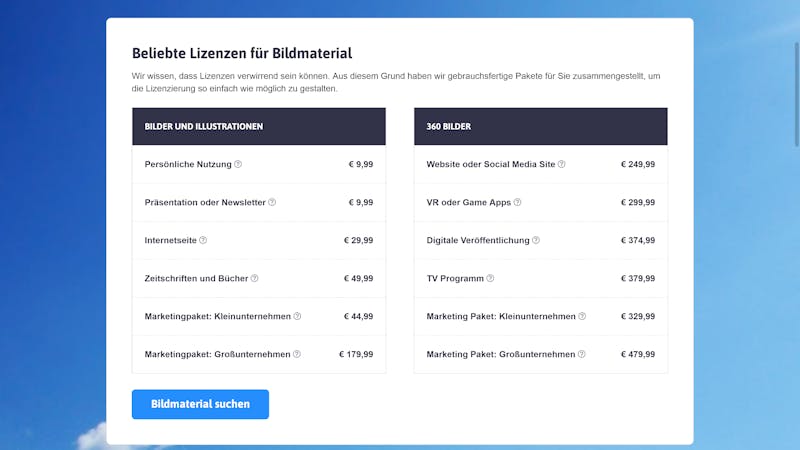Viewport: 800px width, 450px height.
Task: Open help icon next to TV Programm
Action: click(x=490, y=278)
